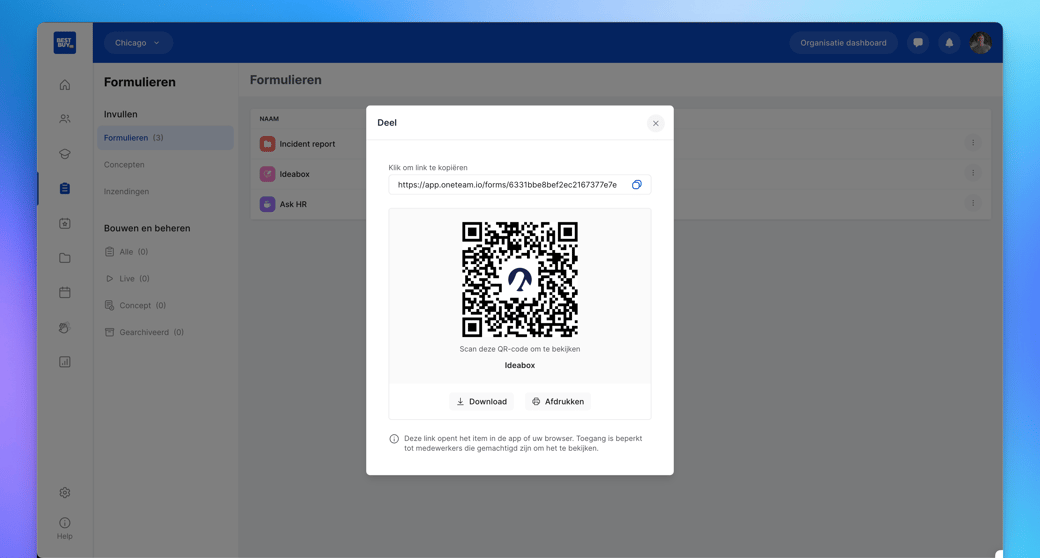Open the people icon in sidebar

tap(64, 119)
